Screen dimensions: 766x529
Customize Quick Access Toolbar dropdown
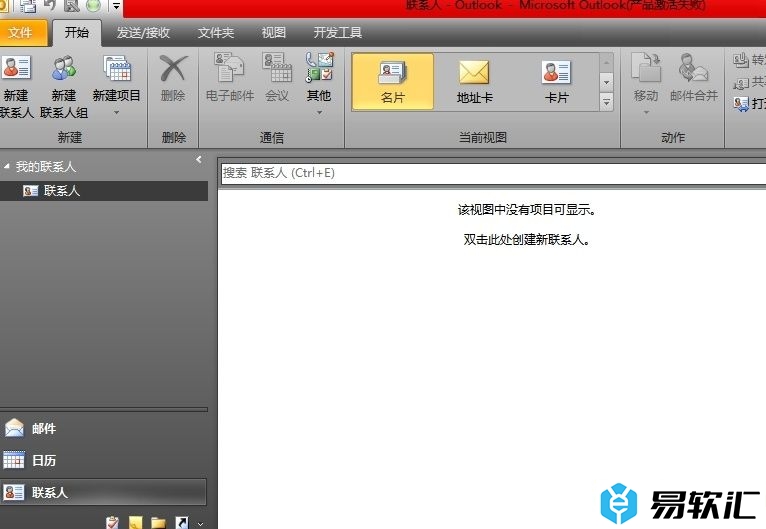[x=116, y=6]
